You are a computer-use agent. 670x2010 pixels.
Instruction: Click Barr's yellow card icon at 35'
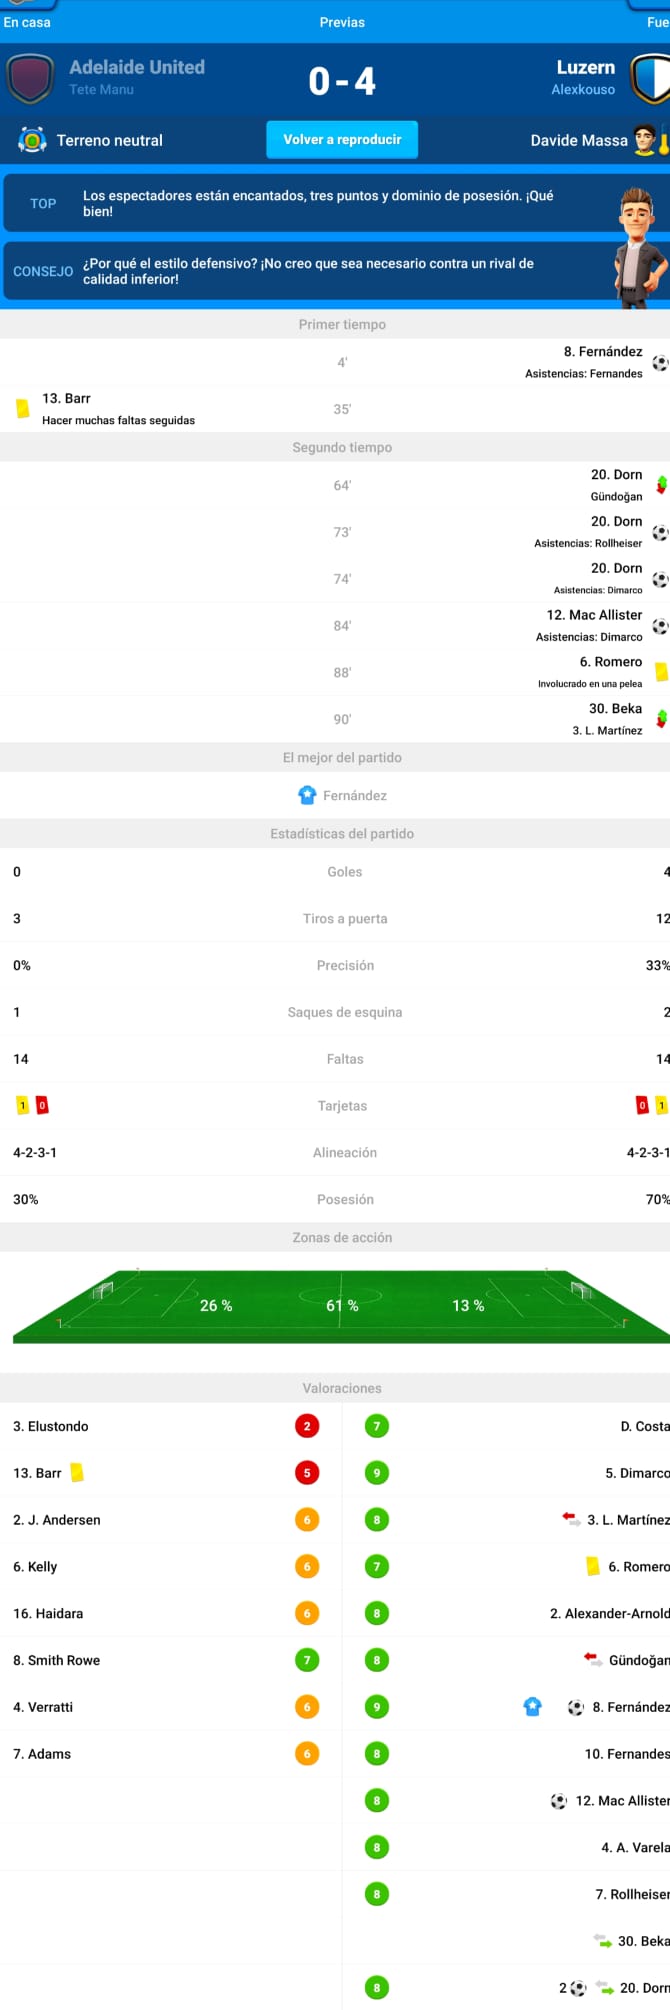[22, 408]
